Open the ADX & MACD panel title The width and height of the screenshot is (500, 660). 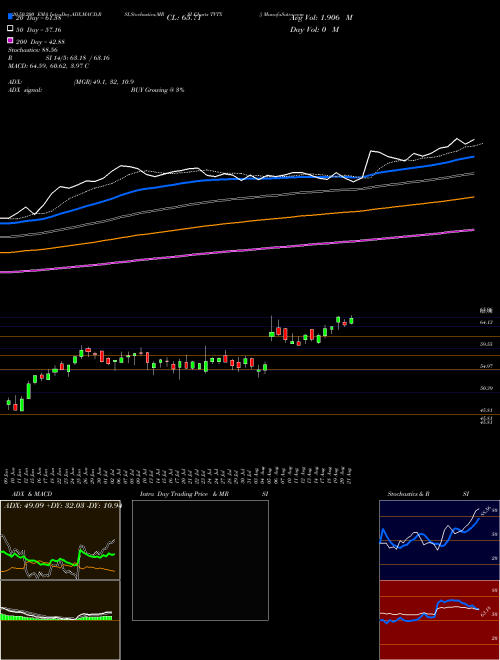tap(27, 494)
